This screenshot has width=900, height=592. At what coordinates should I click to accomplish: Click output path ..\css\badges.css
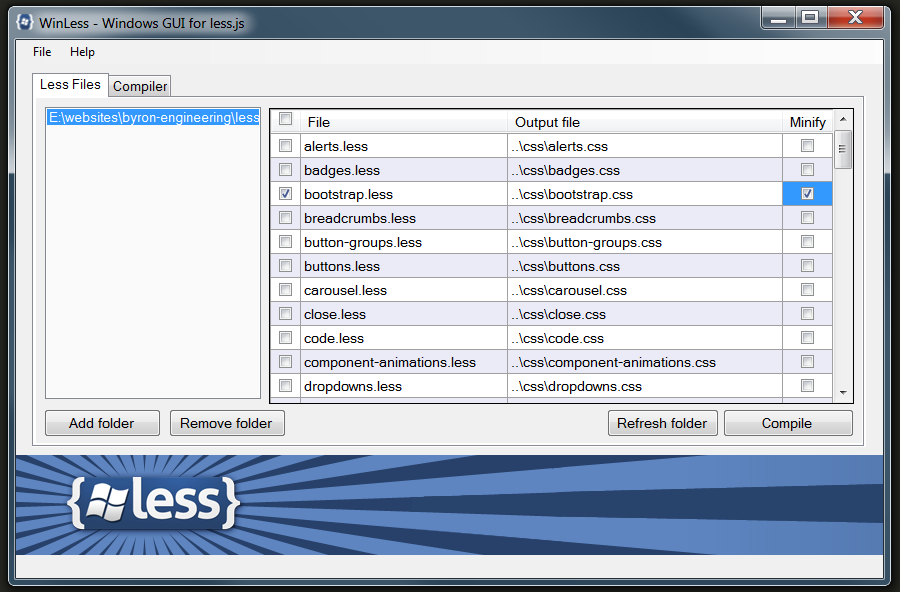click(x=565, y=171)
